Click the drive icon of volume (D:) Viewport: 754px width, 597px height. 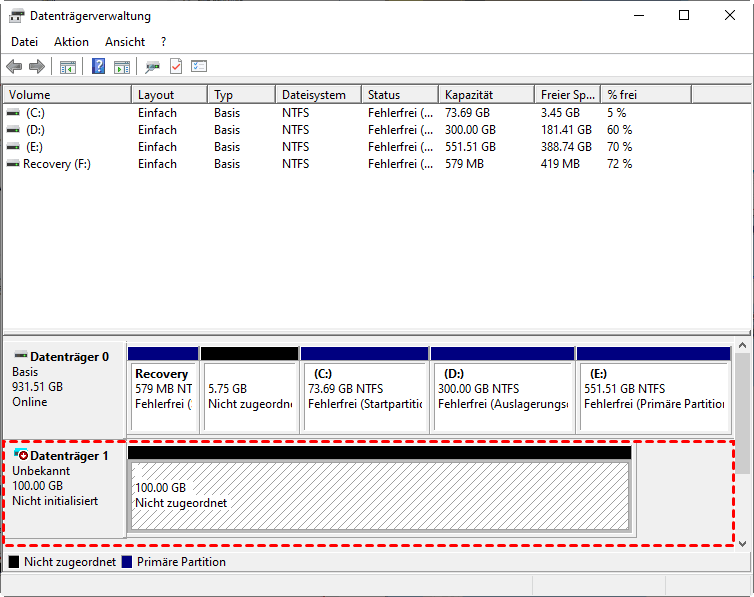[x=13, y=130]
